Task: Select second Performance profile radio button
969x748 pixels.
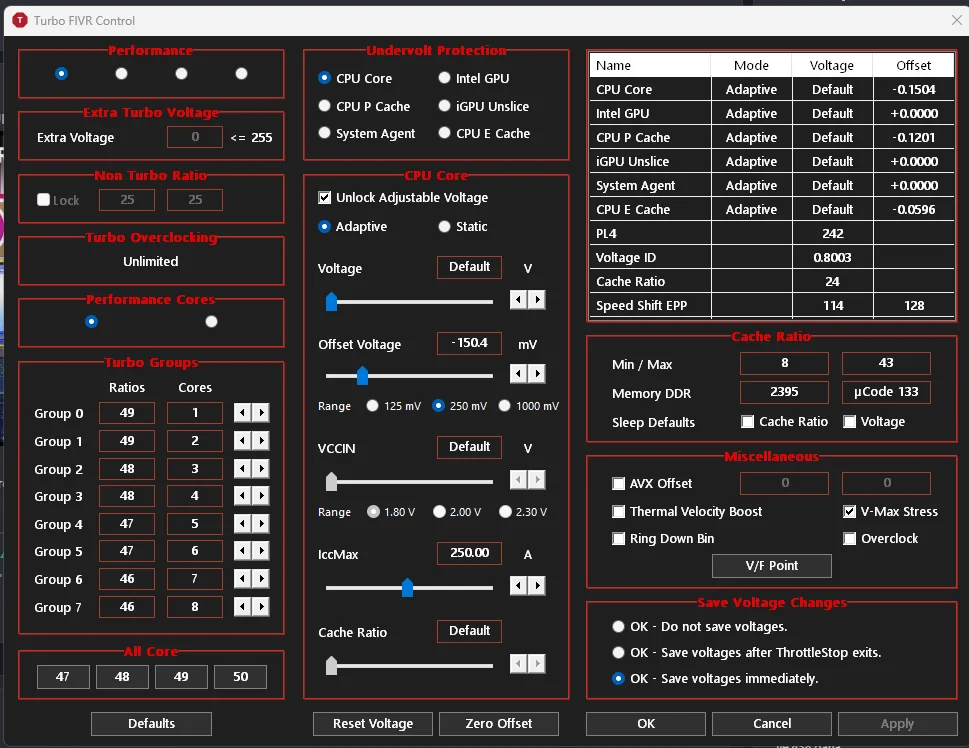Action: point(121,74)
